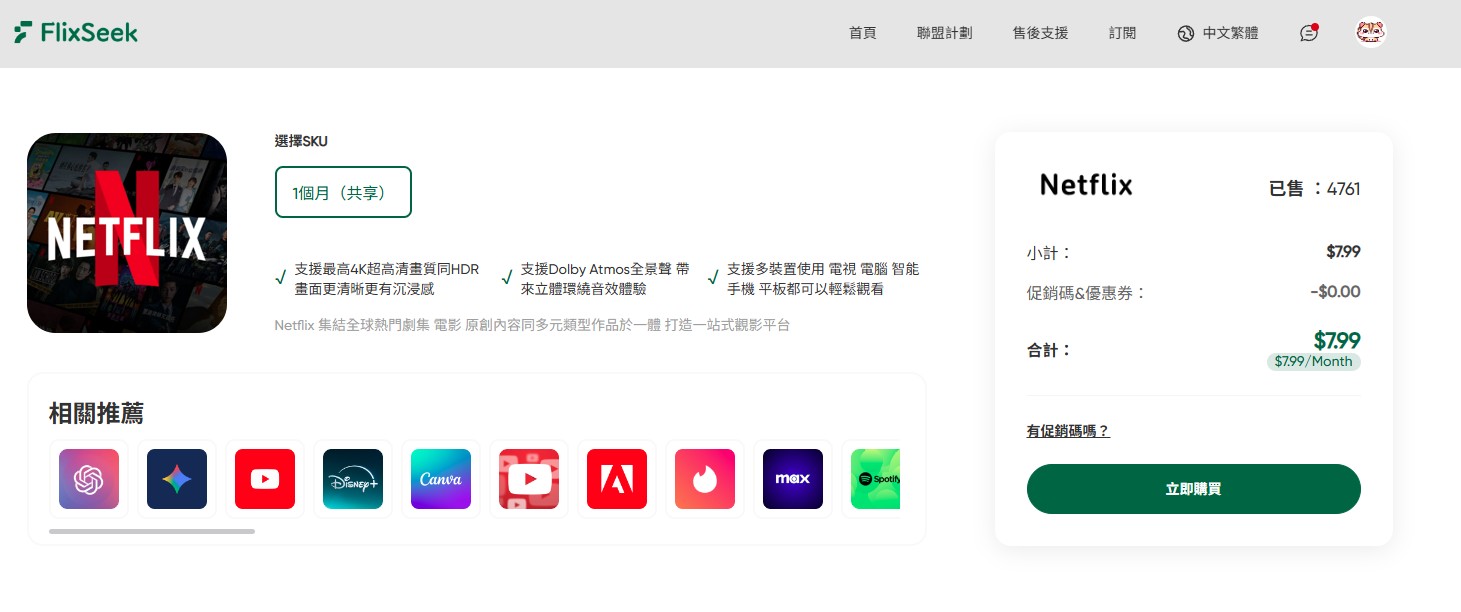This screenshot has width=1461, height=612.
Task: Open the Gemini star recommendation icon
Action: pos(177,479)
